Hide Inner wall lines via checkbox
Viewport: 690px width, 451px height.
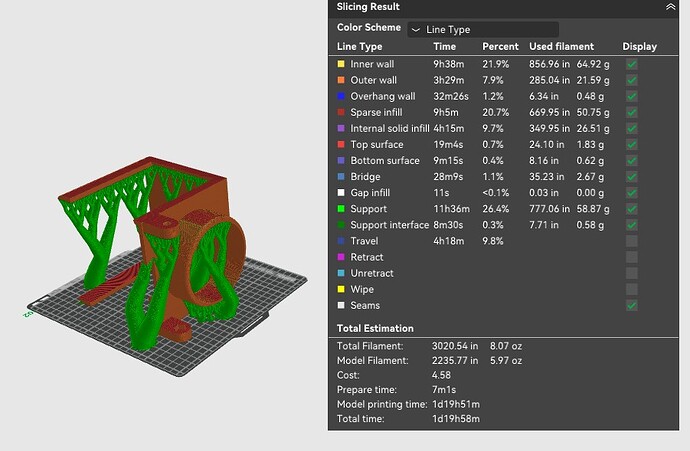tap(631, 64)
